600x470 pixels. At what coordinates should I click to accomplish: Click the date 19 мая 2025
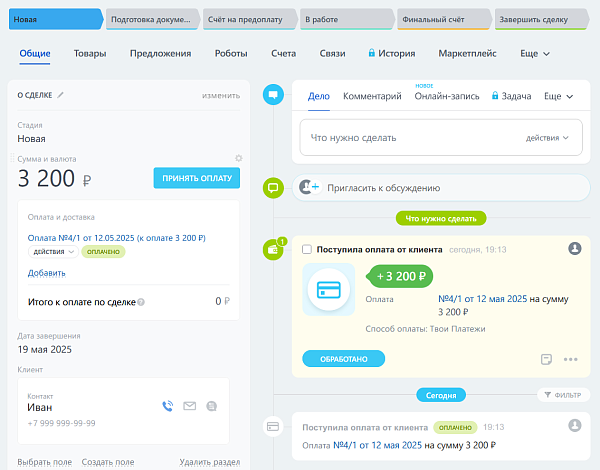pos(44,349)
